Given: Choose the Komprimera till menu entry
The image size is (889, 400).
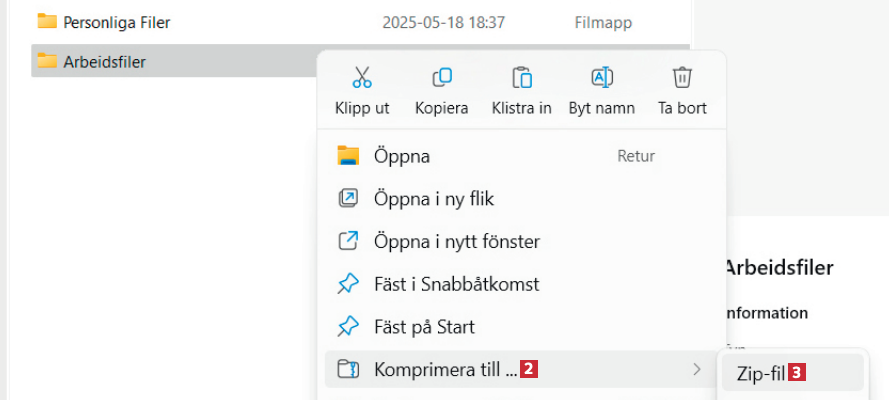Looking at the screenshot, I should point(445,370).
